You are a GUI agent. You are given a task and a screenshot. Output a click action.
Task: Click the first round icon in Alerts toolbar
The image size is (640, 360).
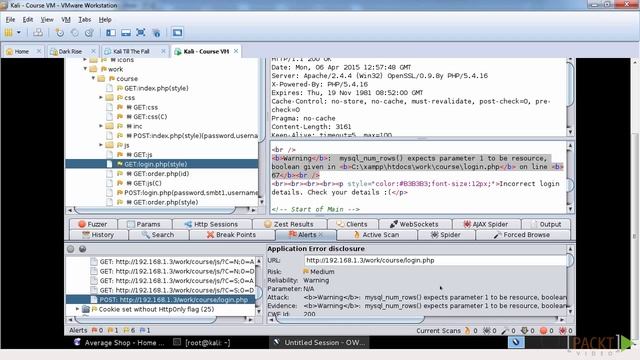[x=71, y=249]
